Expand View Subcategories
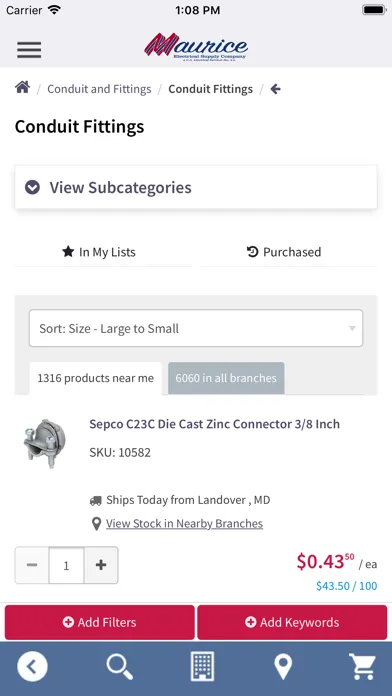 pyautogui.click(x=196, y=187)
